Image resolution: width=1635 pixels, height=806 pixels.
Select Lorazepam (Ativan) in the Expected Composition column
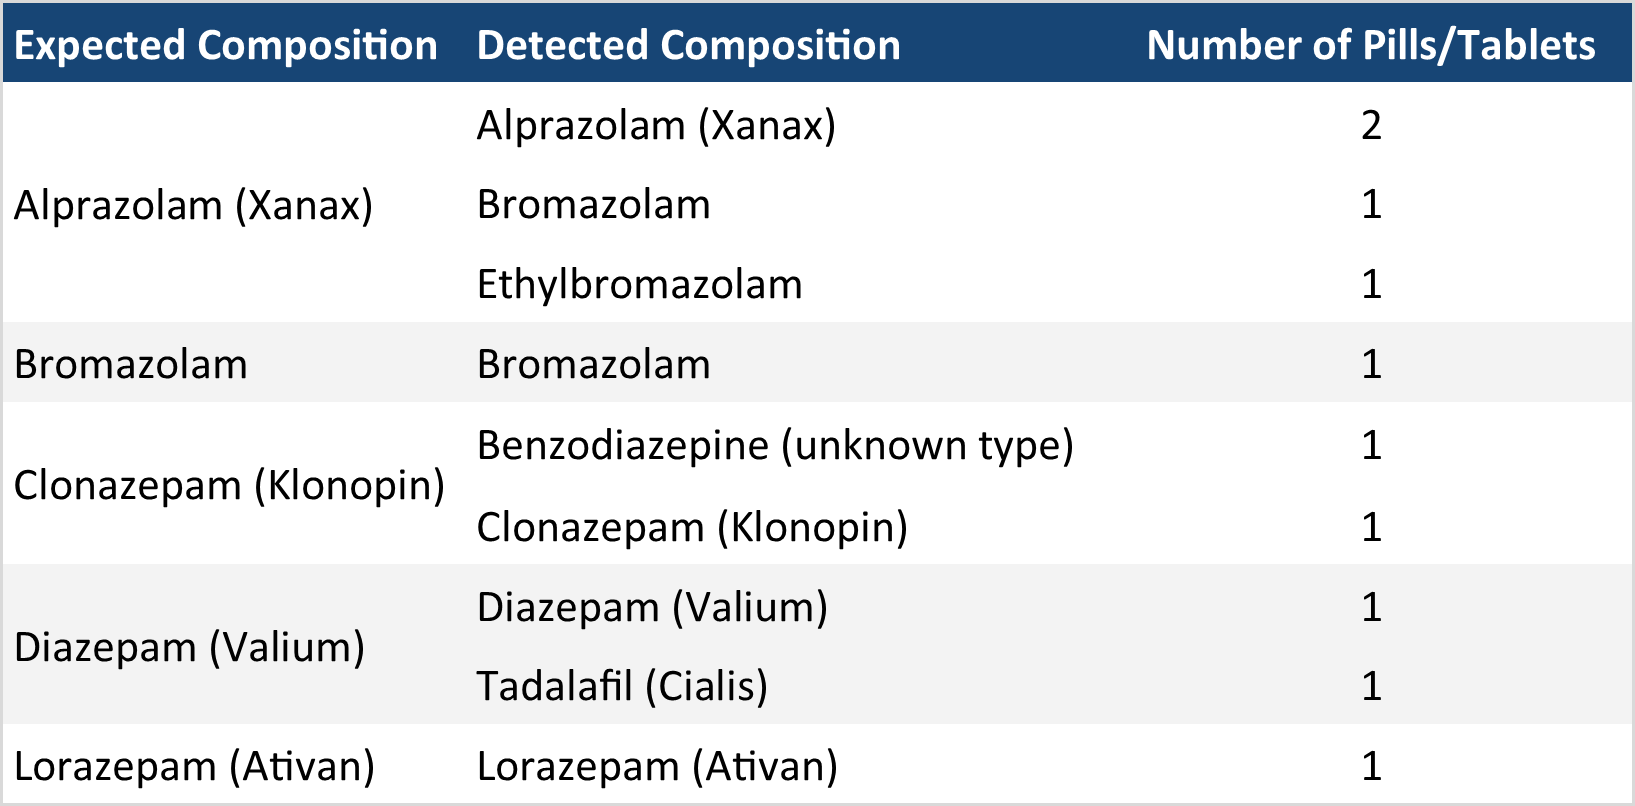(194, 767)
